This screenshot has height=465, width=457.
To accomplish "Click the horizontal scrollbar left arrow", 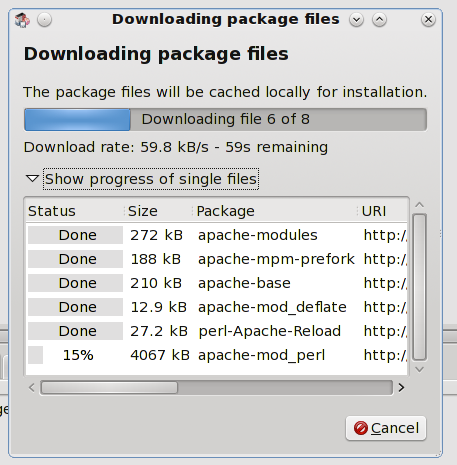I will [x=32, y=387].
